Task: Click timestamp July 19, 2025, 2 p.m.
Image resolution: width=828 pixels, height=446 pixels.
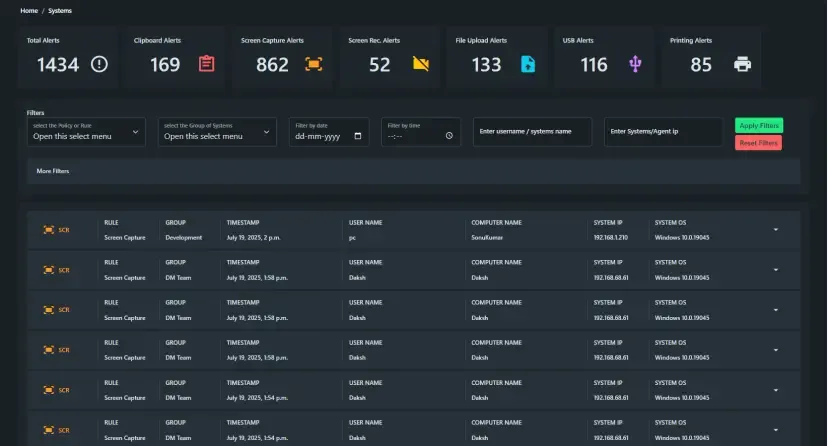Action: 253,238
